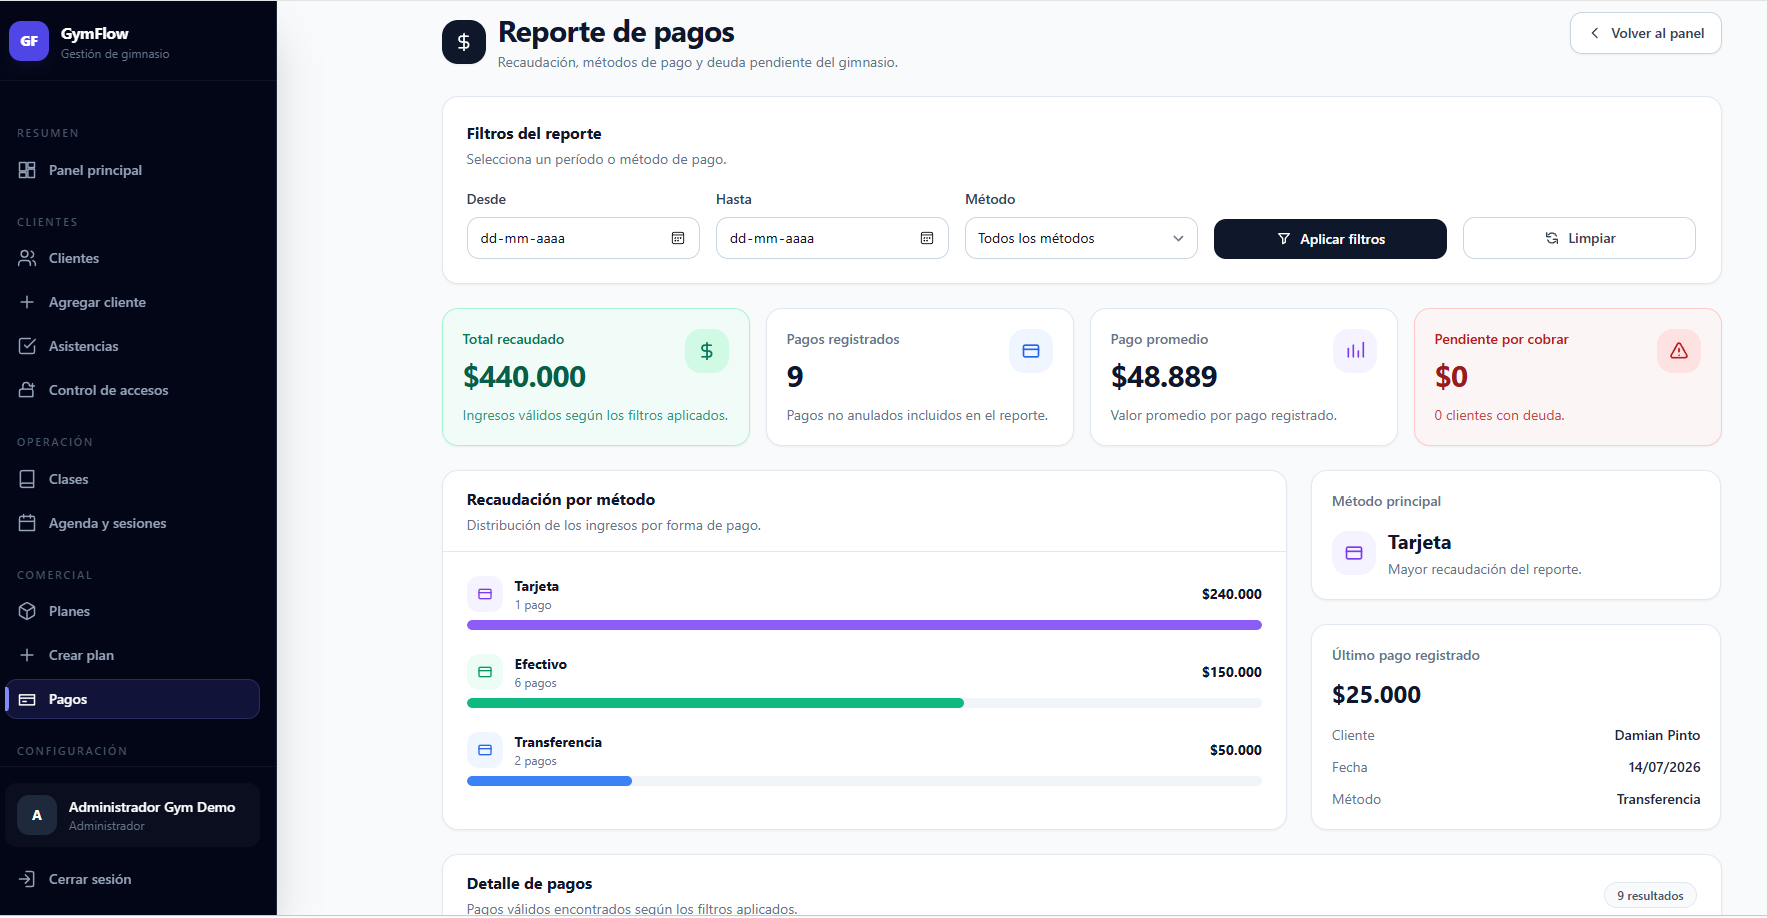Screen dimensions: 1767x918
Task: Click the bar chart icon in Pago promedio card
Action: pyautogui.click(x=1355, y=351)
